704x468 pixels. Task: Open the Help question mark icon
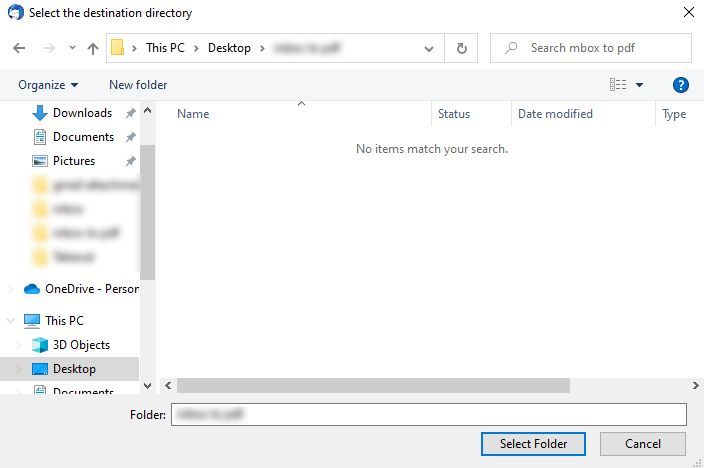coord(681,85)
